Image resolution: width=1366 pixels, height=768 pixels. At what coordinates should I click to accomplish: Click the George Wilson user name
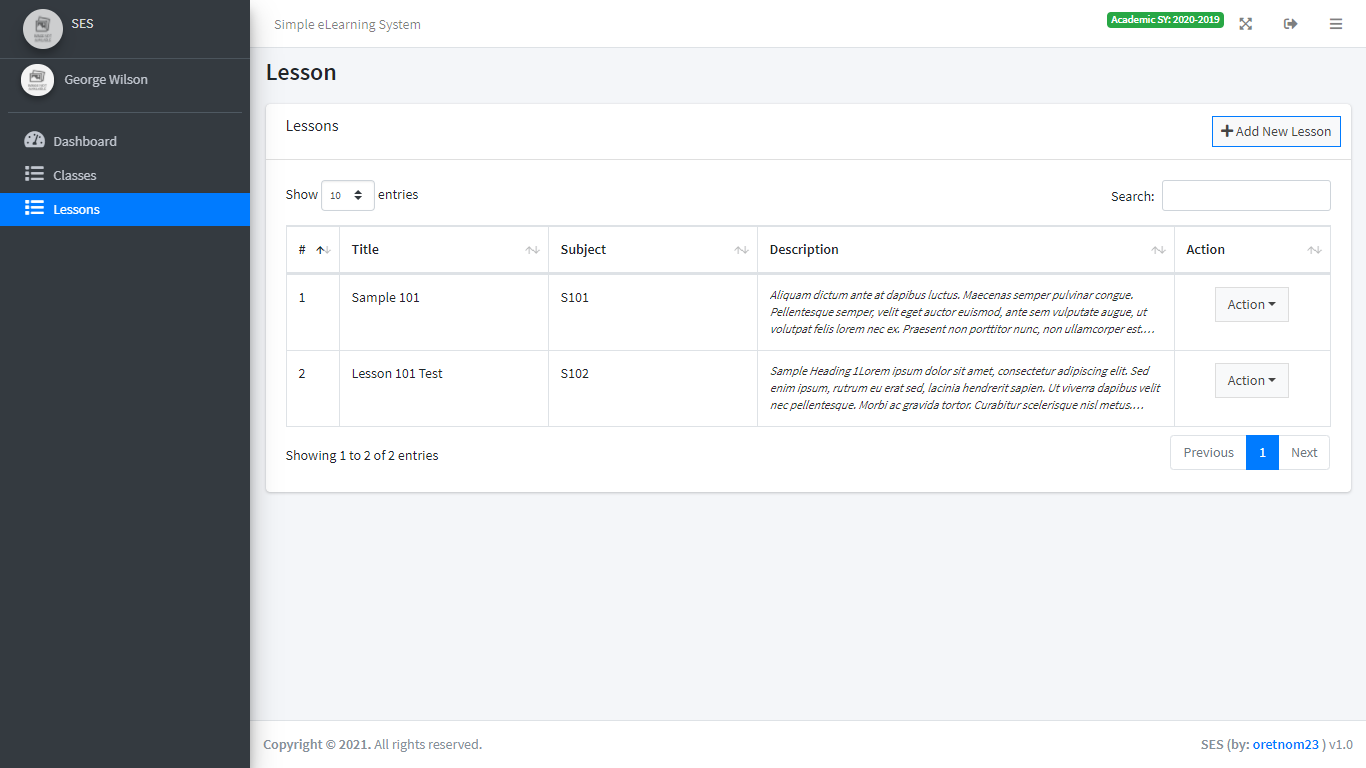pos(106,79)
